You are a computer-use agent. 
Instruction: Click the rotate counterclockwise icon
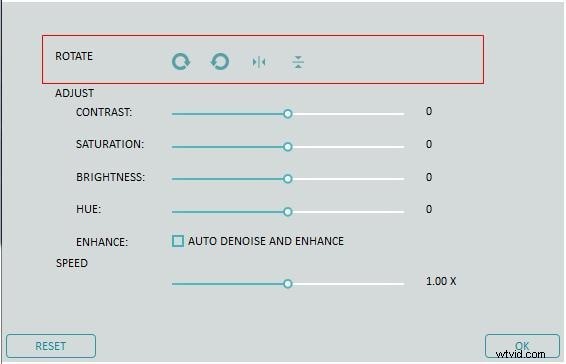[x=219, y=61]
